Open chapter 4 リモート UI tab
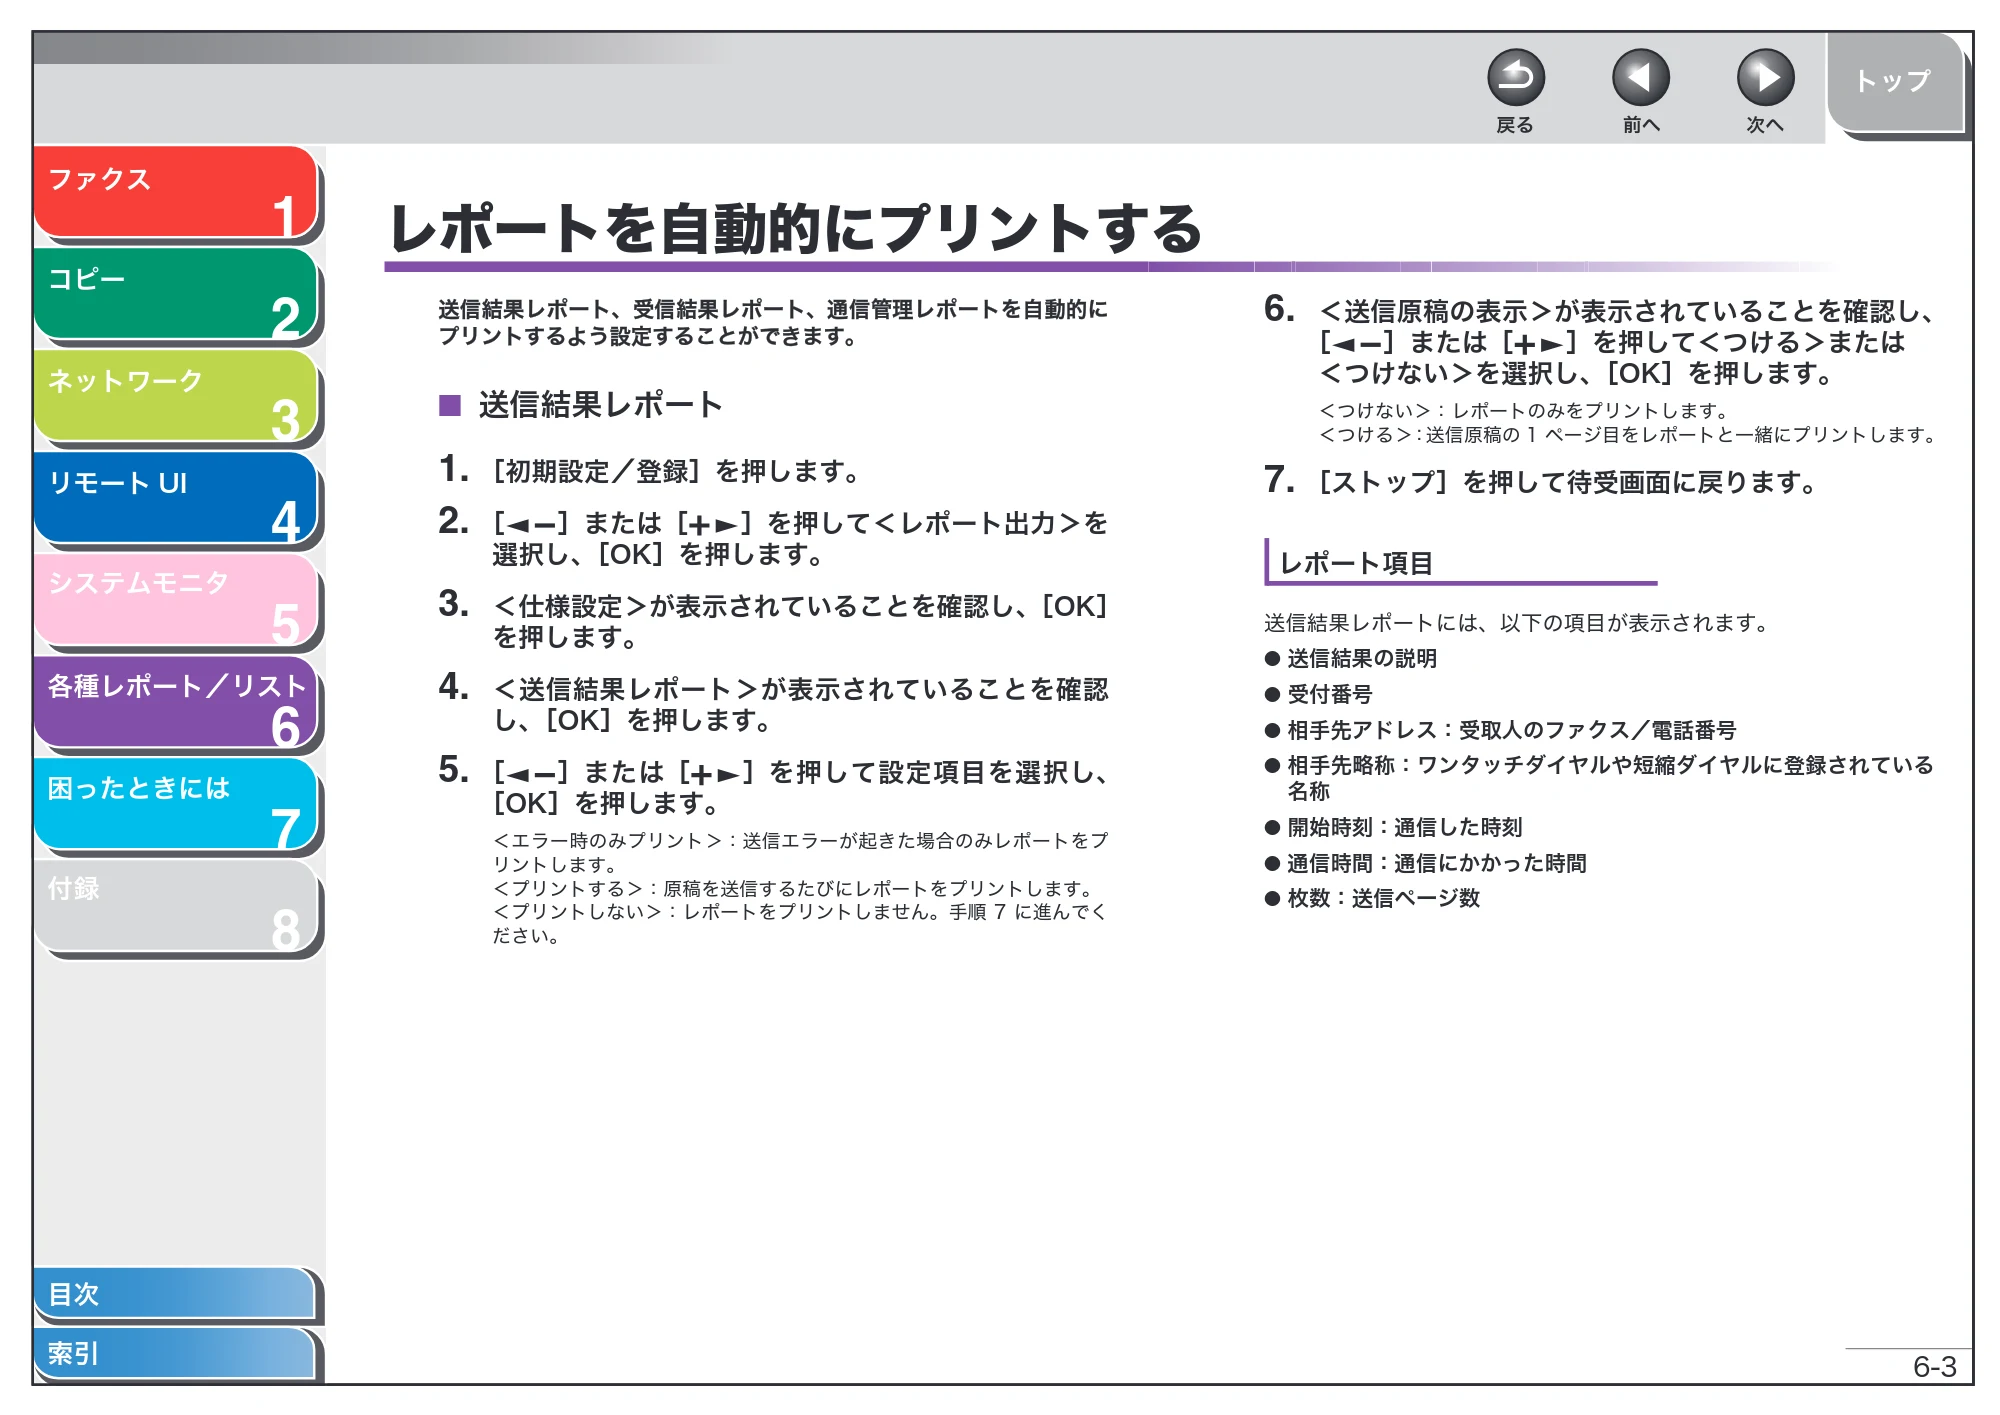 click(x=176, y=497)
